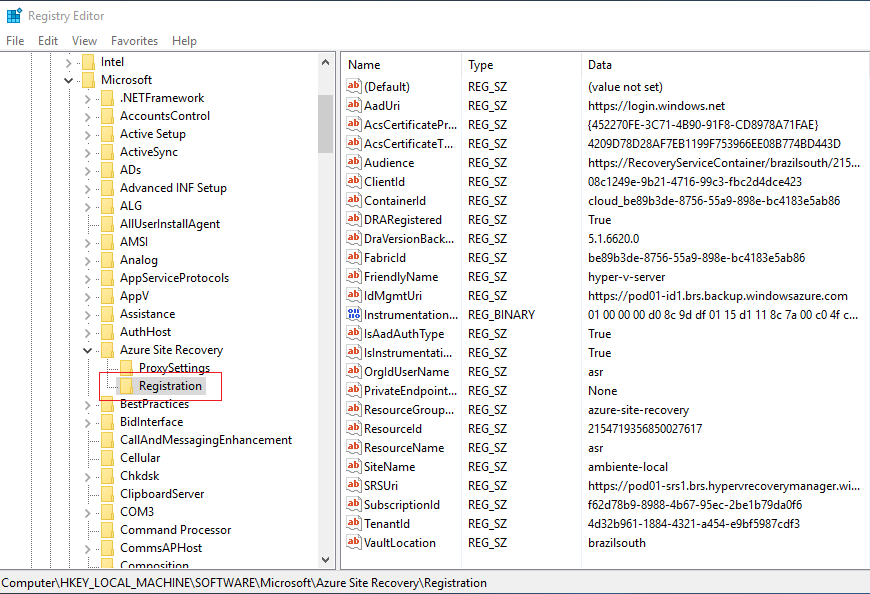
Task: Click the 'https://login.windows.net' data cell
Action: pos(656,105)
